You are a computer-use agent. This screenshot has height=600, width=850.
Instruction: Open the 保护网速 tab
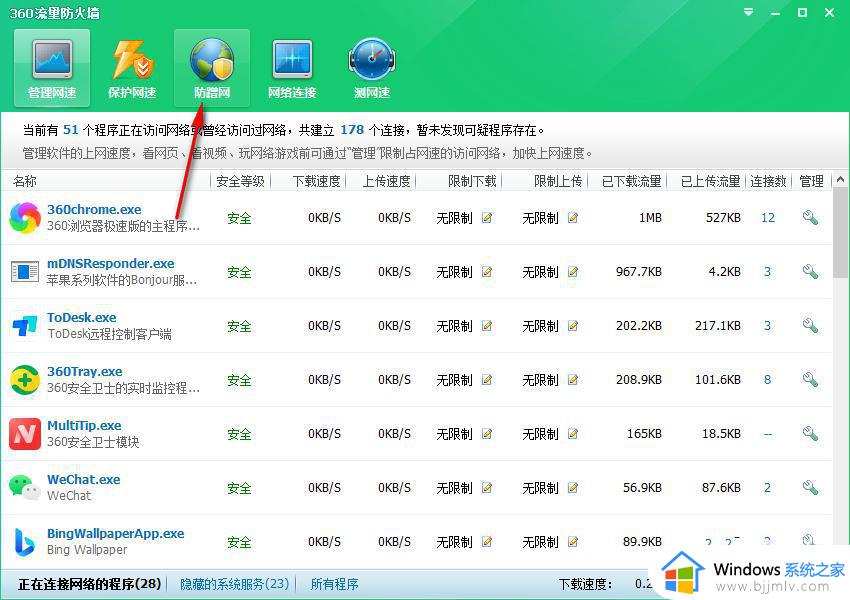132,68
